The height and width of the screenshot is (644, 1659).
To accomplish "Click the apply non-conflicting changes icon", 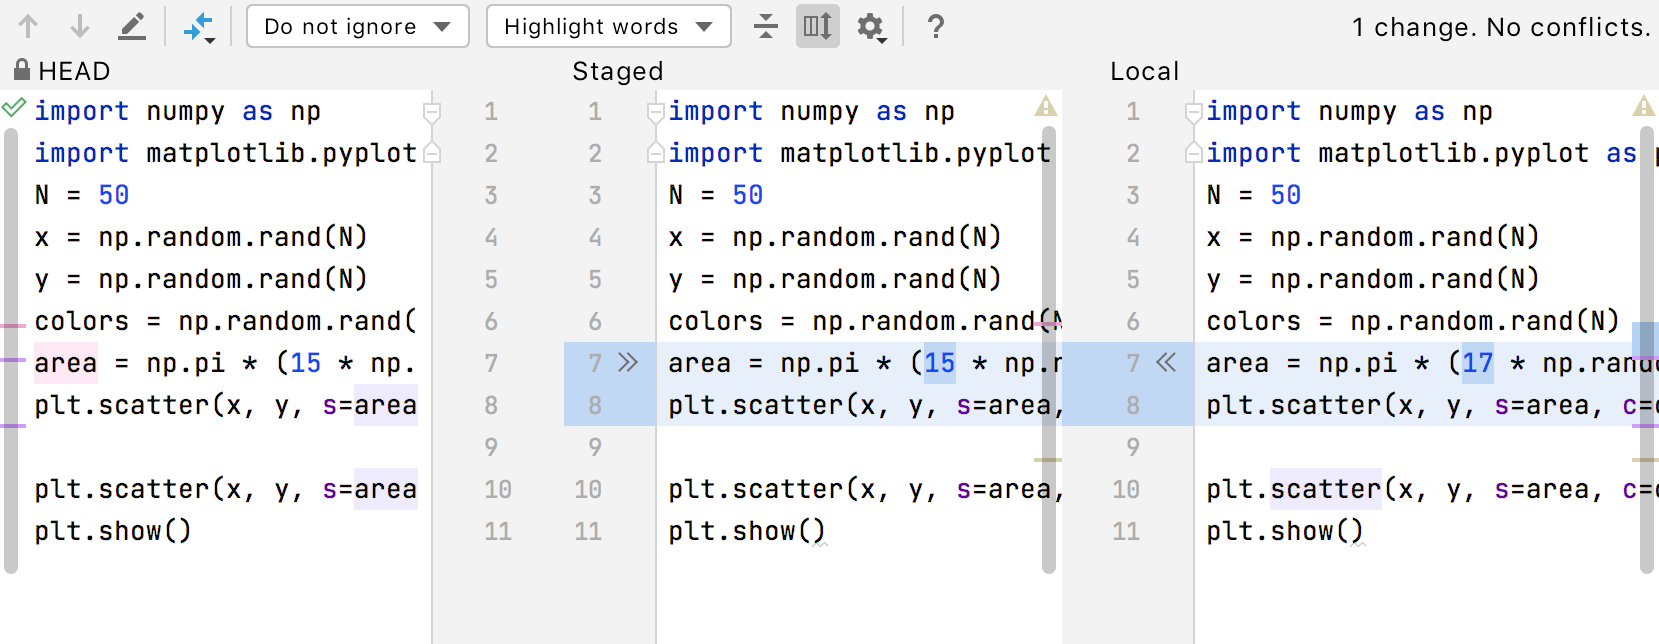I will click(199, 27).
